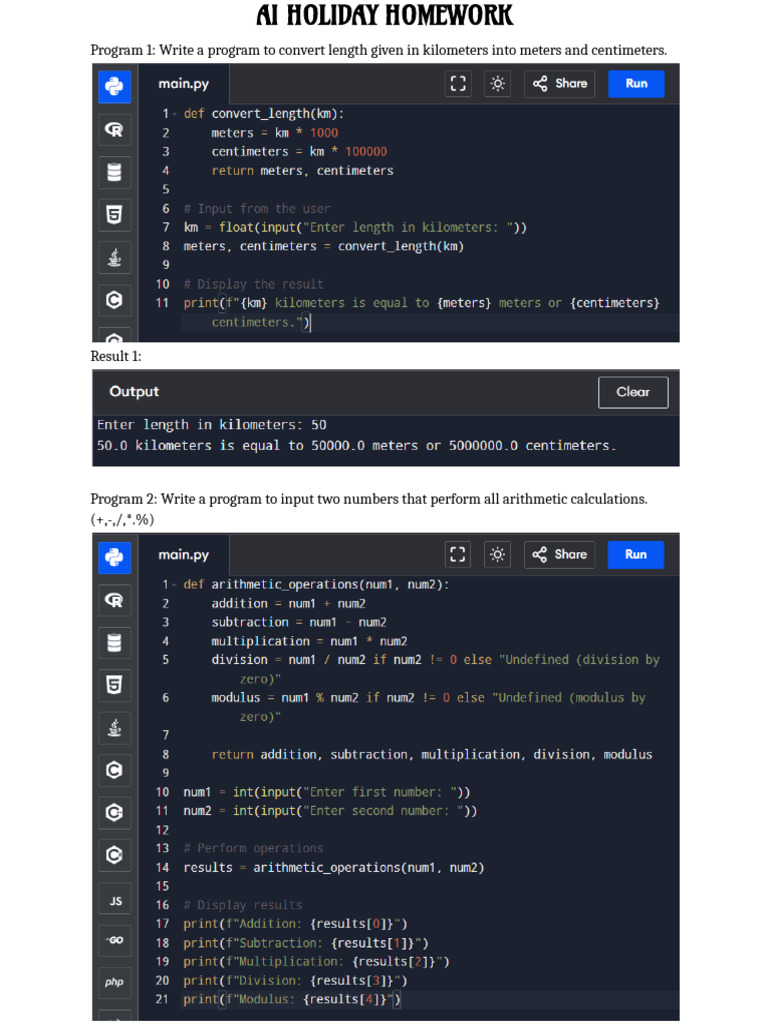Open the HTML5 icon in Program 1 sidebar
The width and height of the screenshot is (768, 1024).
(x=114, y=214)
